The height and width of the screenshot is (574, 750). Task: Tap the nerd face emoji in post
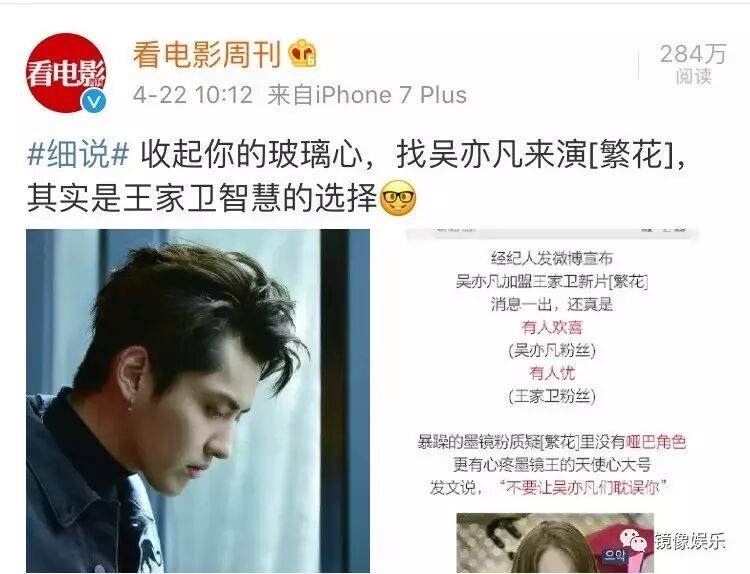click(397, 198)
